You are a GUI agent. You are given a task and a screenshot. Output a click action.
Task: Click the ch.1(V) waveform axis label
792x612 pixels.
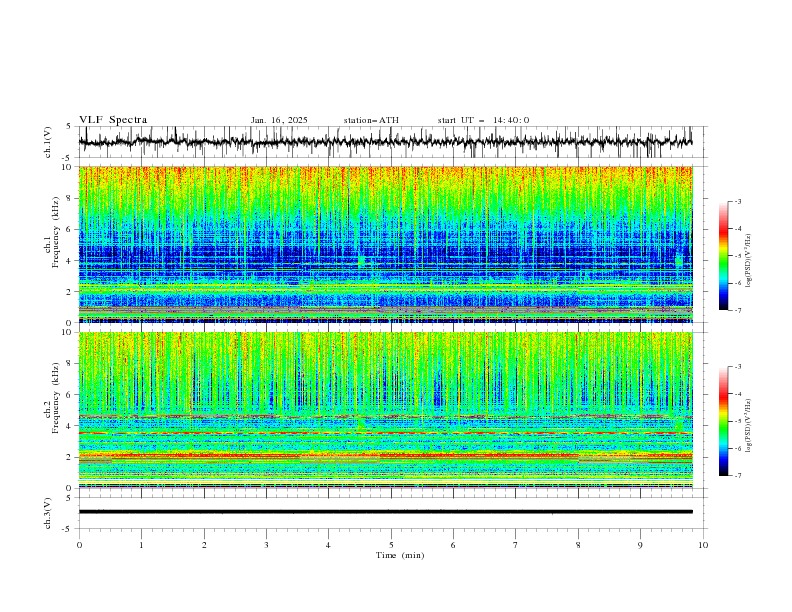coord(48,142)
